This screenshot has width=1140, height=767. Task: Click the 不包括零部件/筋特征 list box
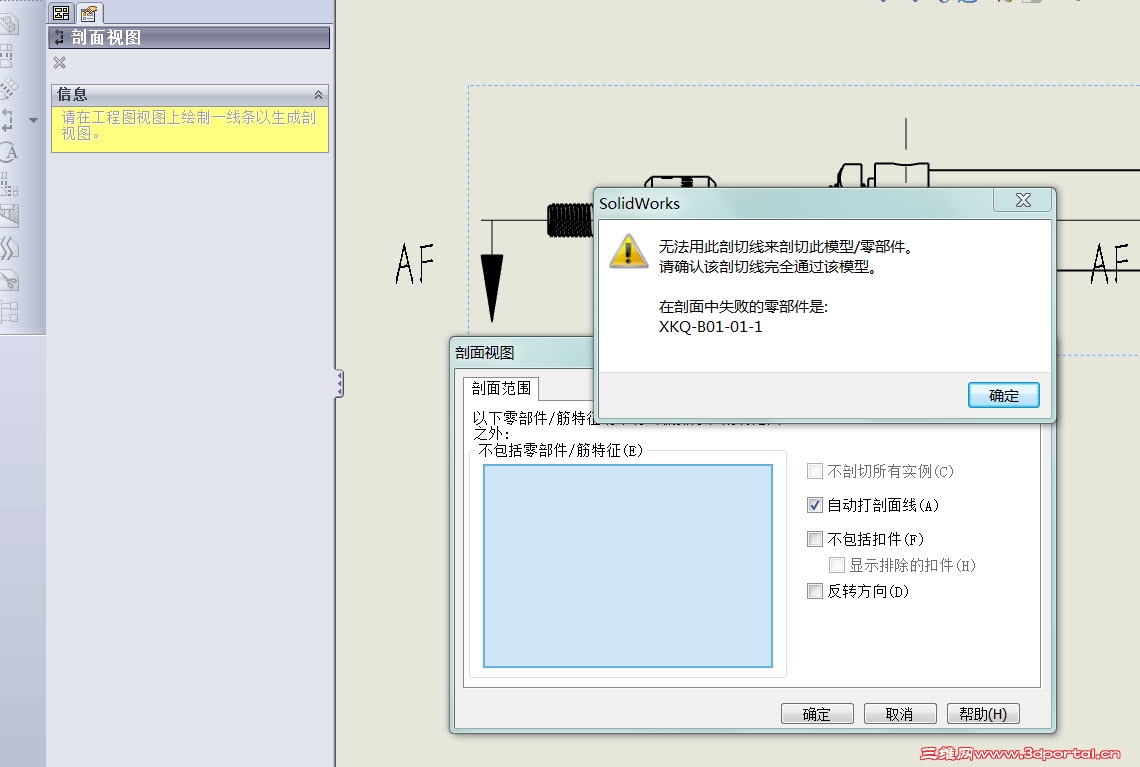(627, 566)
